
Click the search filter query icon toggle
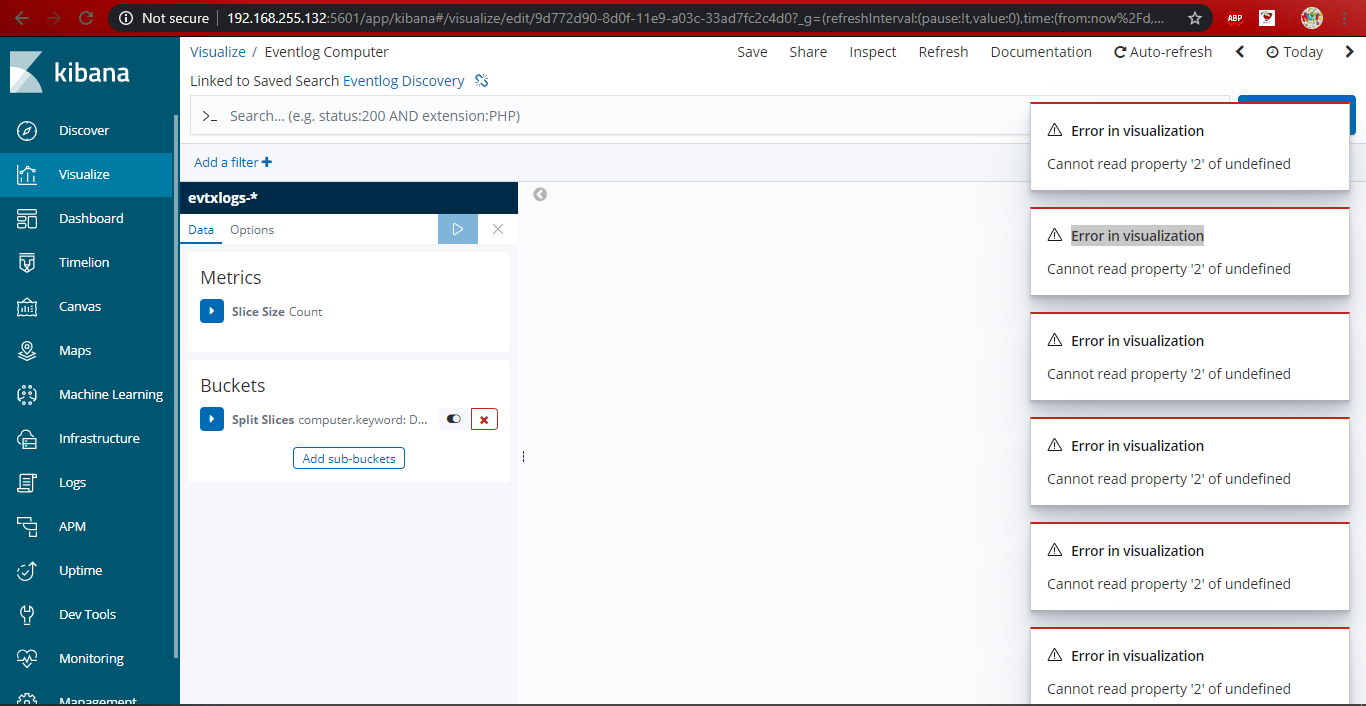tap(209, 115)
